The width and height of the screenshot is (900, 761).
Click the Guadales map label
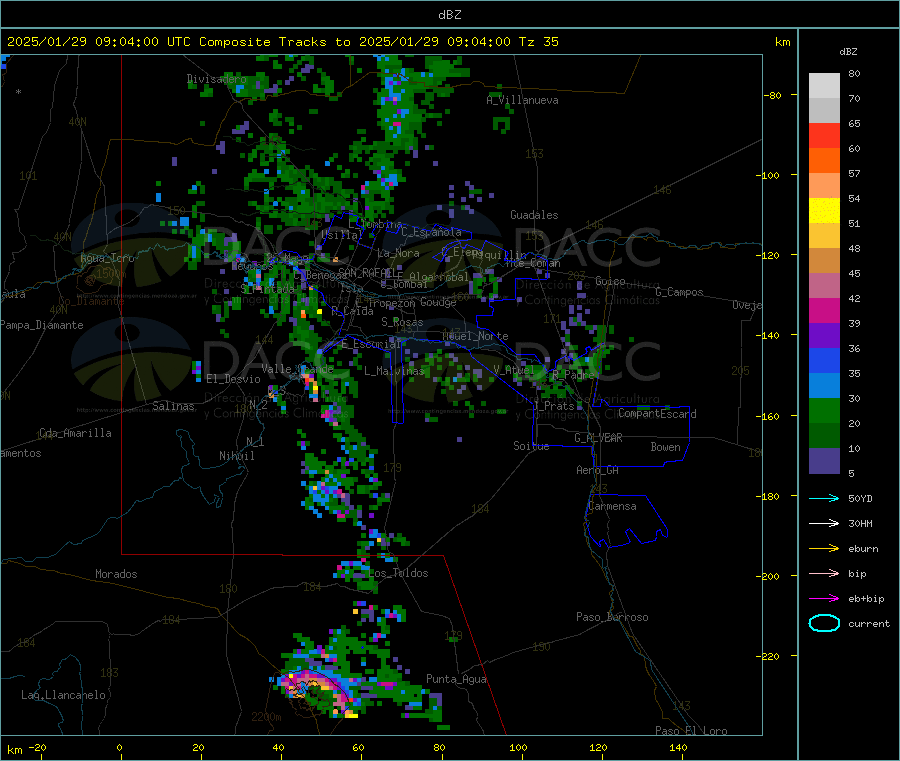coord(534,215)
